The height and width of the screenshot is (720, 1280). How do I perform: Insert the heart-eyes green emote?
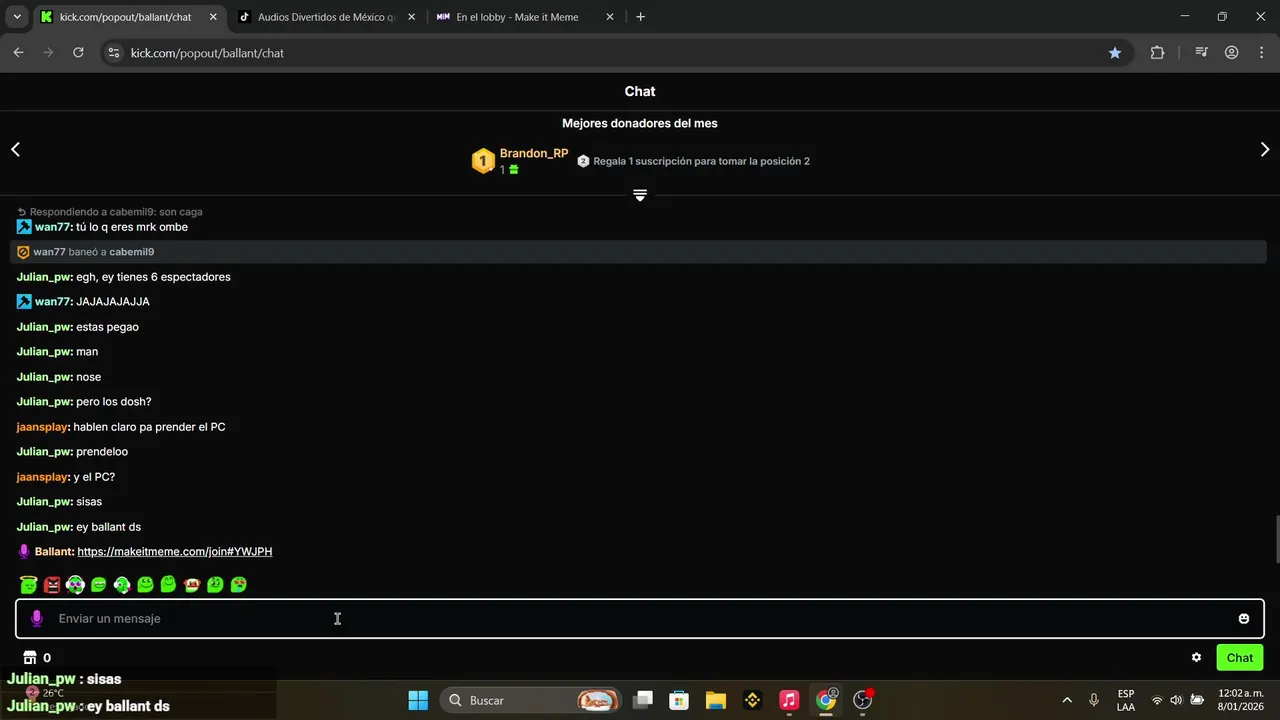tap(238, 584)
